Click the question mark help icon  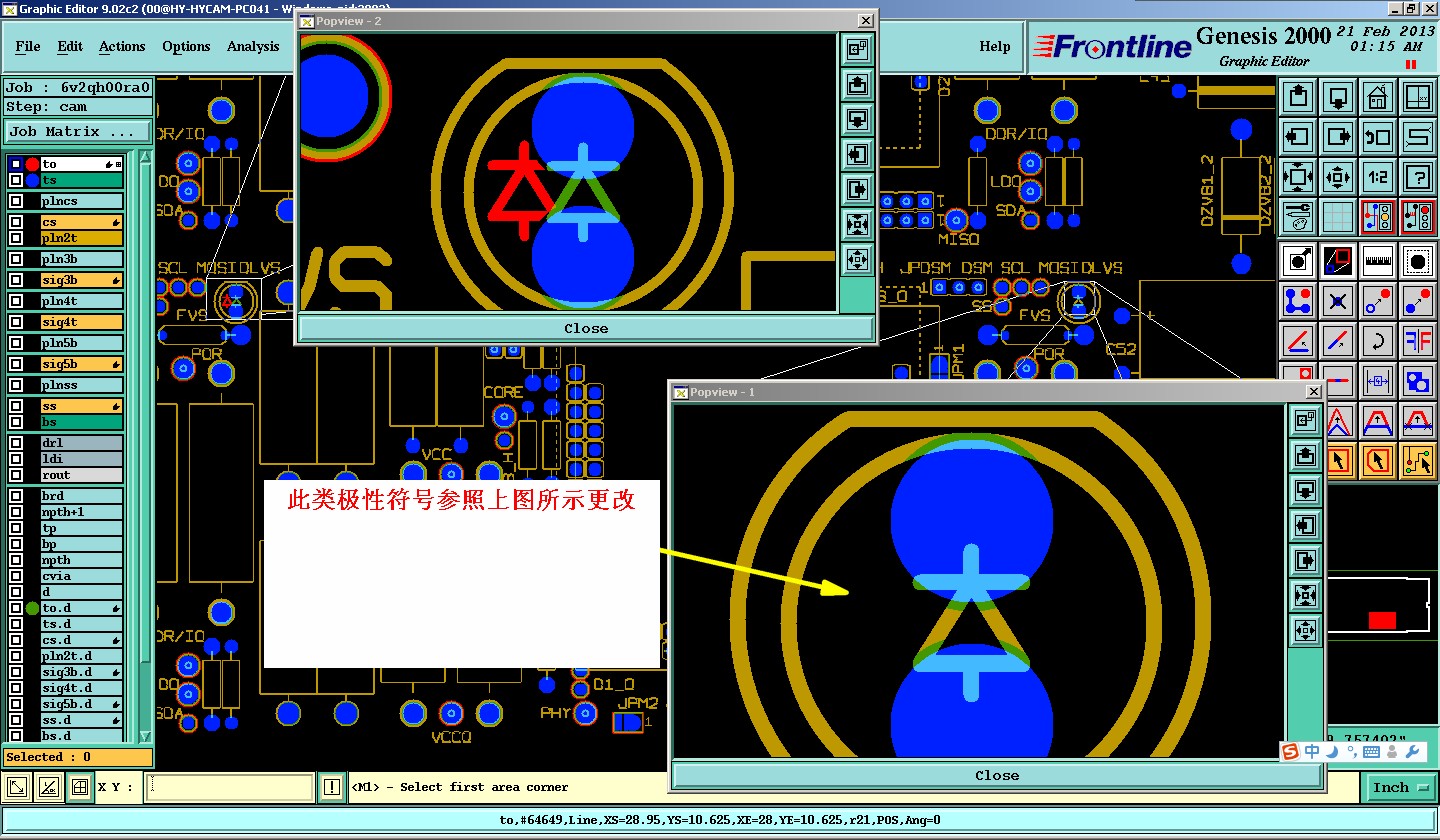pos(1418,177)
